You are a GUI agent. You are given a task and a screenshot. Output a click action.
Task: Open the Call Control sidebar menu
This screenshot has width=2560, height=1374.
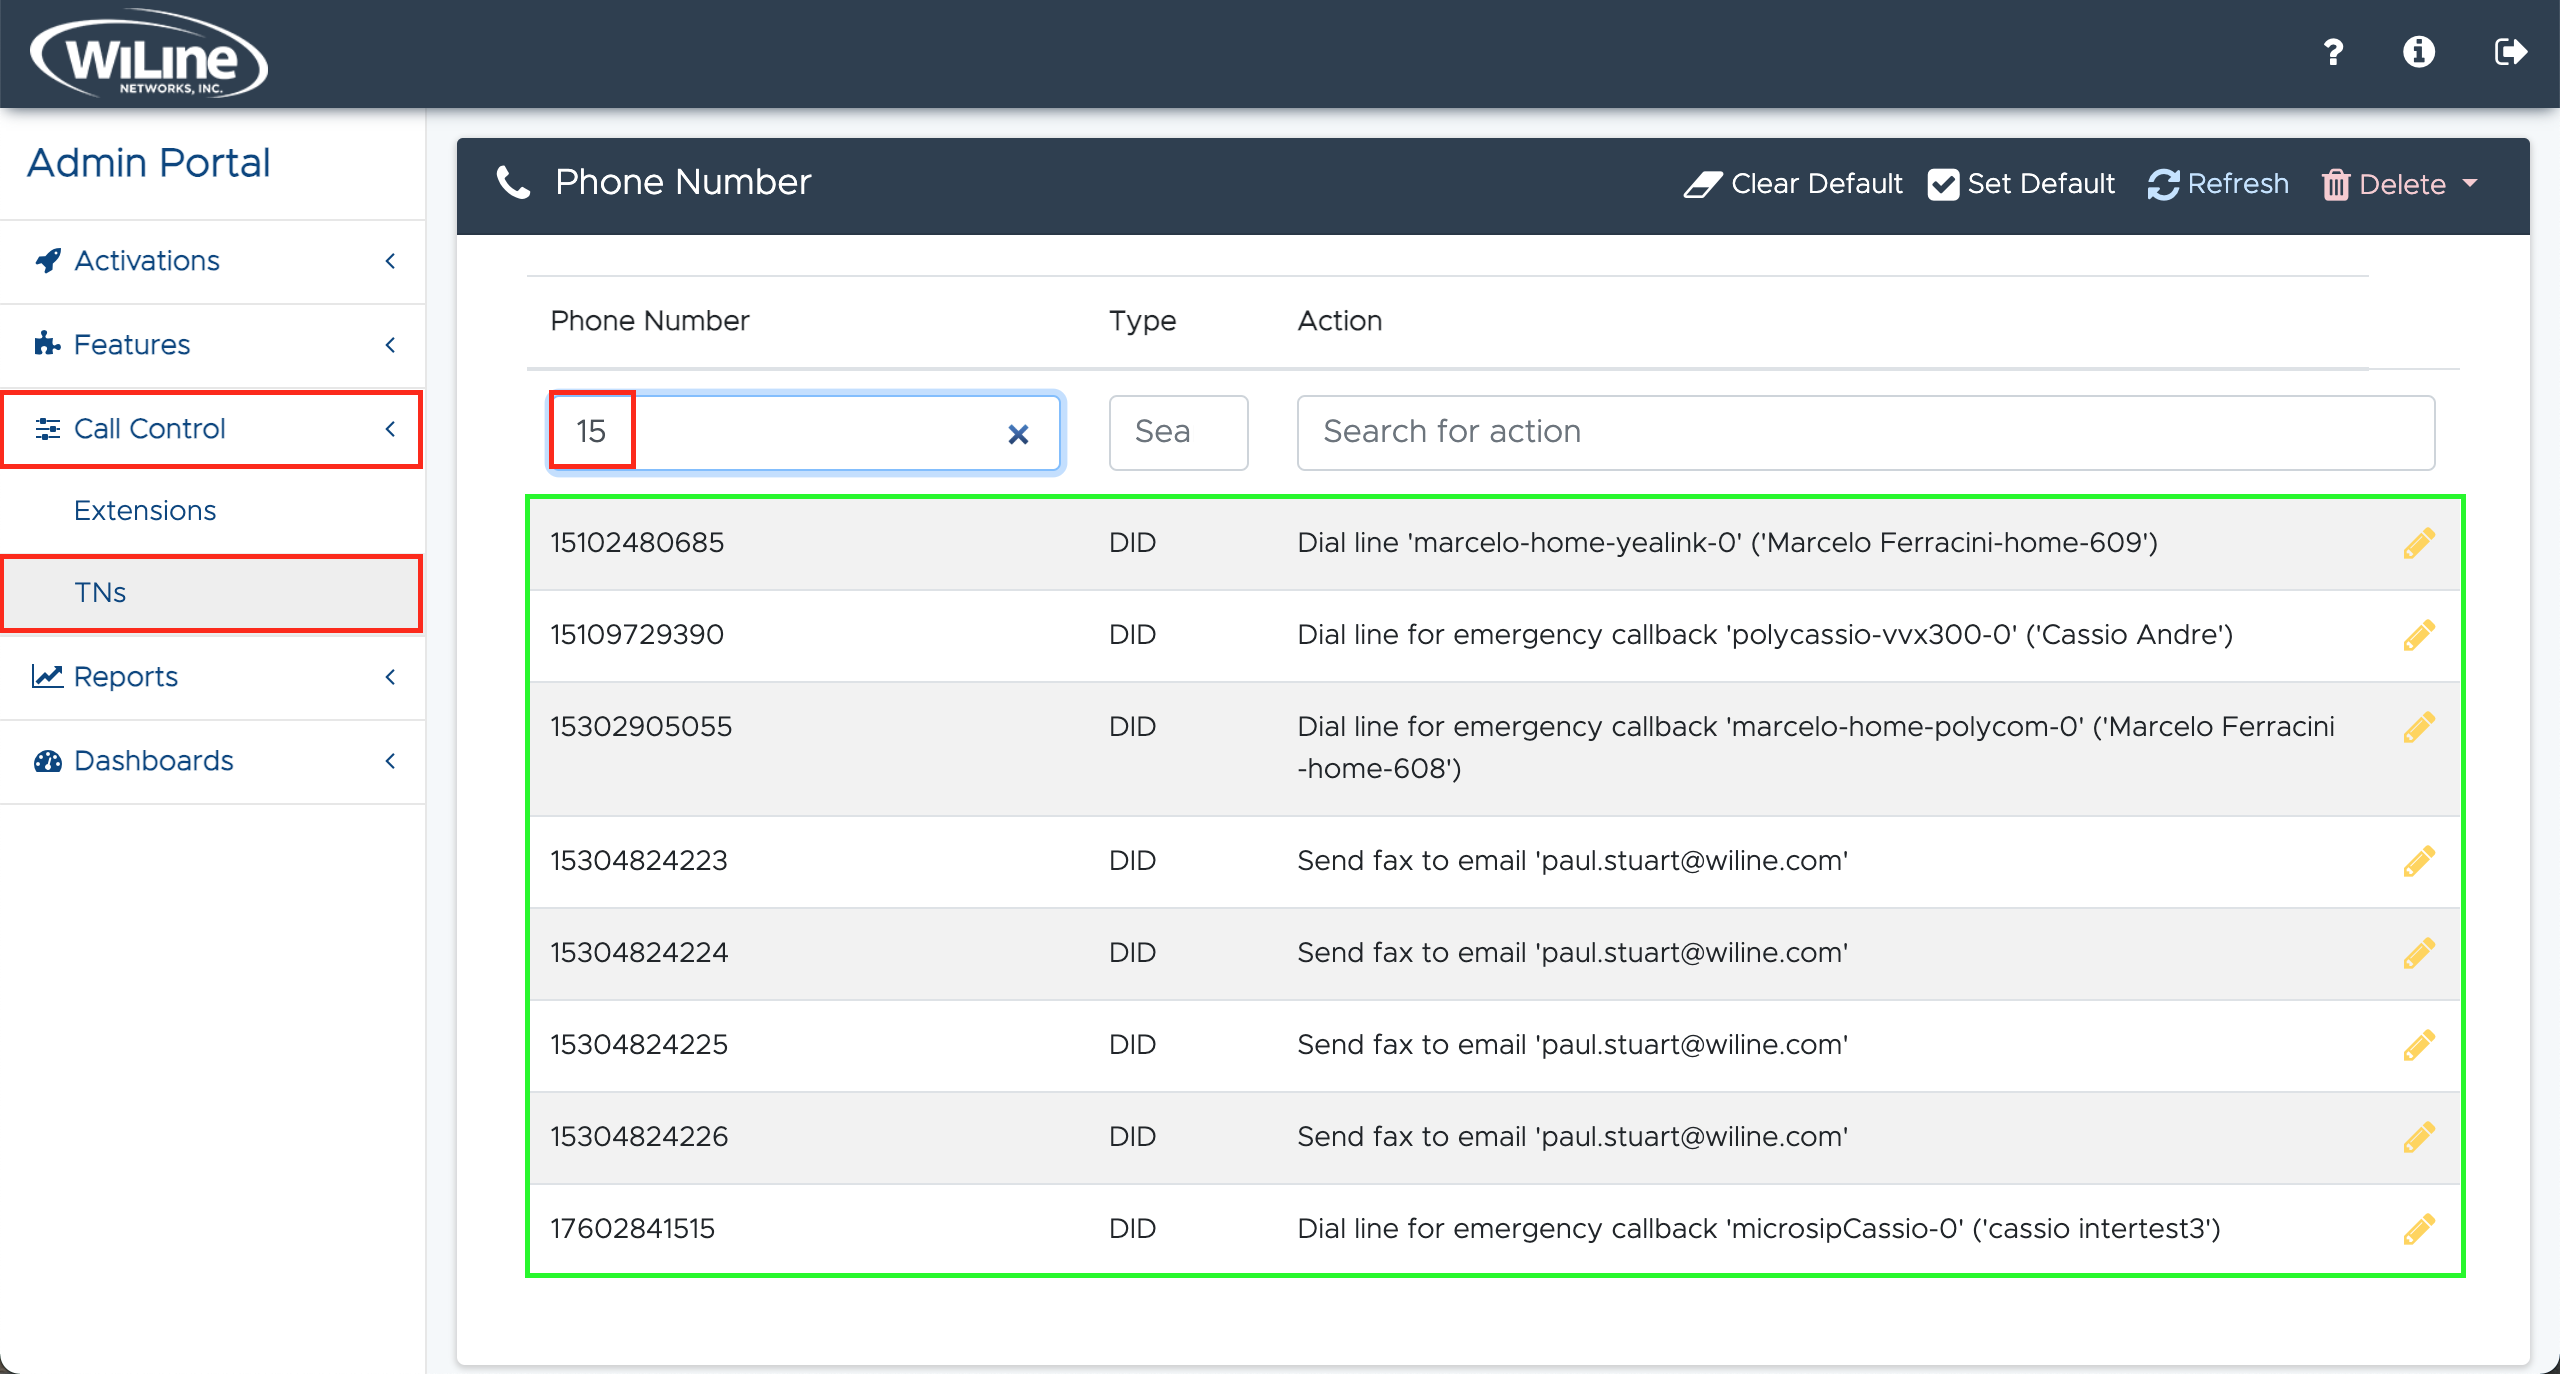212,429
